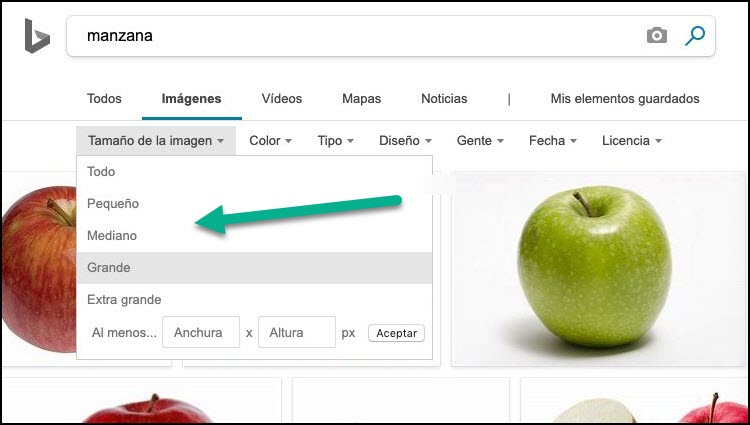Image resolution: width=750 pixels, height=425 pixels.
Task: Click the Anchura width input field
Action: [201, 332]
